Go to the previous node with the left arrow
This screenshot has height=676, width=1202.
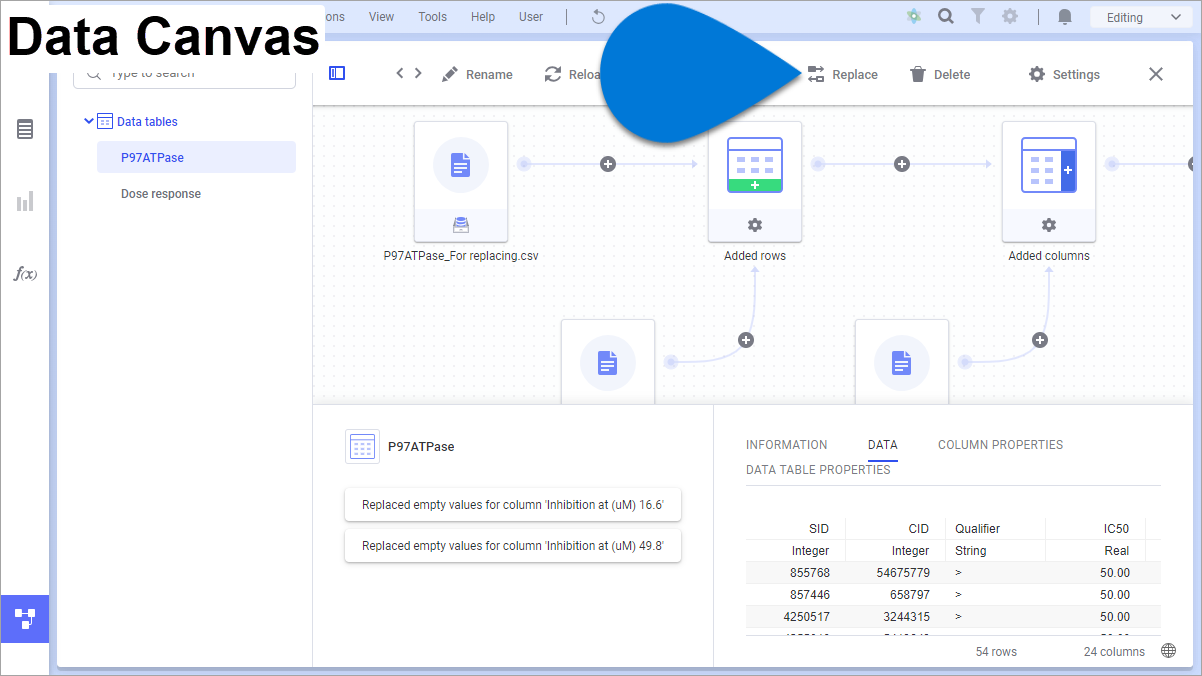[x=400, y=73]
